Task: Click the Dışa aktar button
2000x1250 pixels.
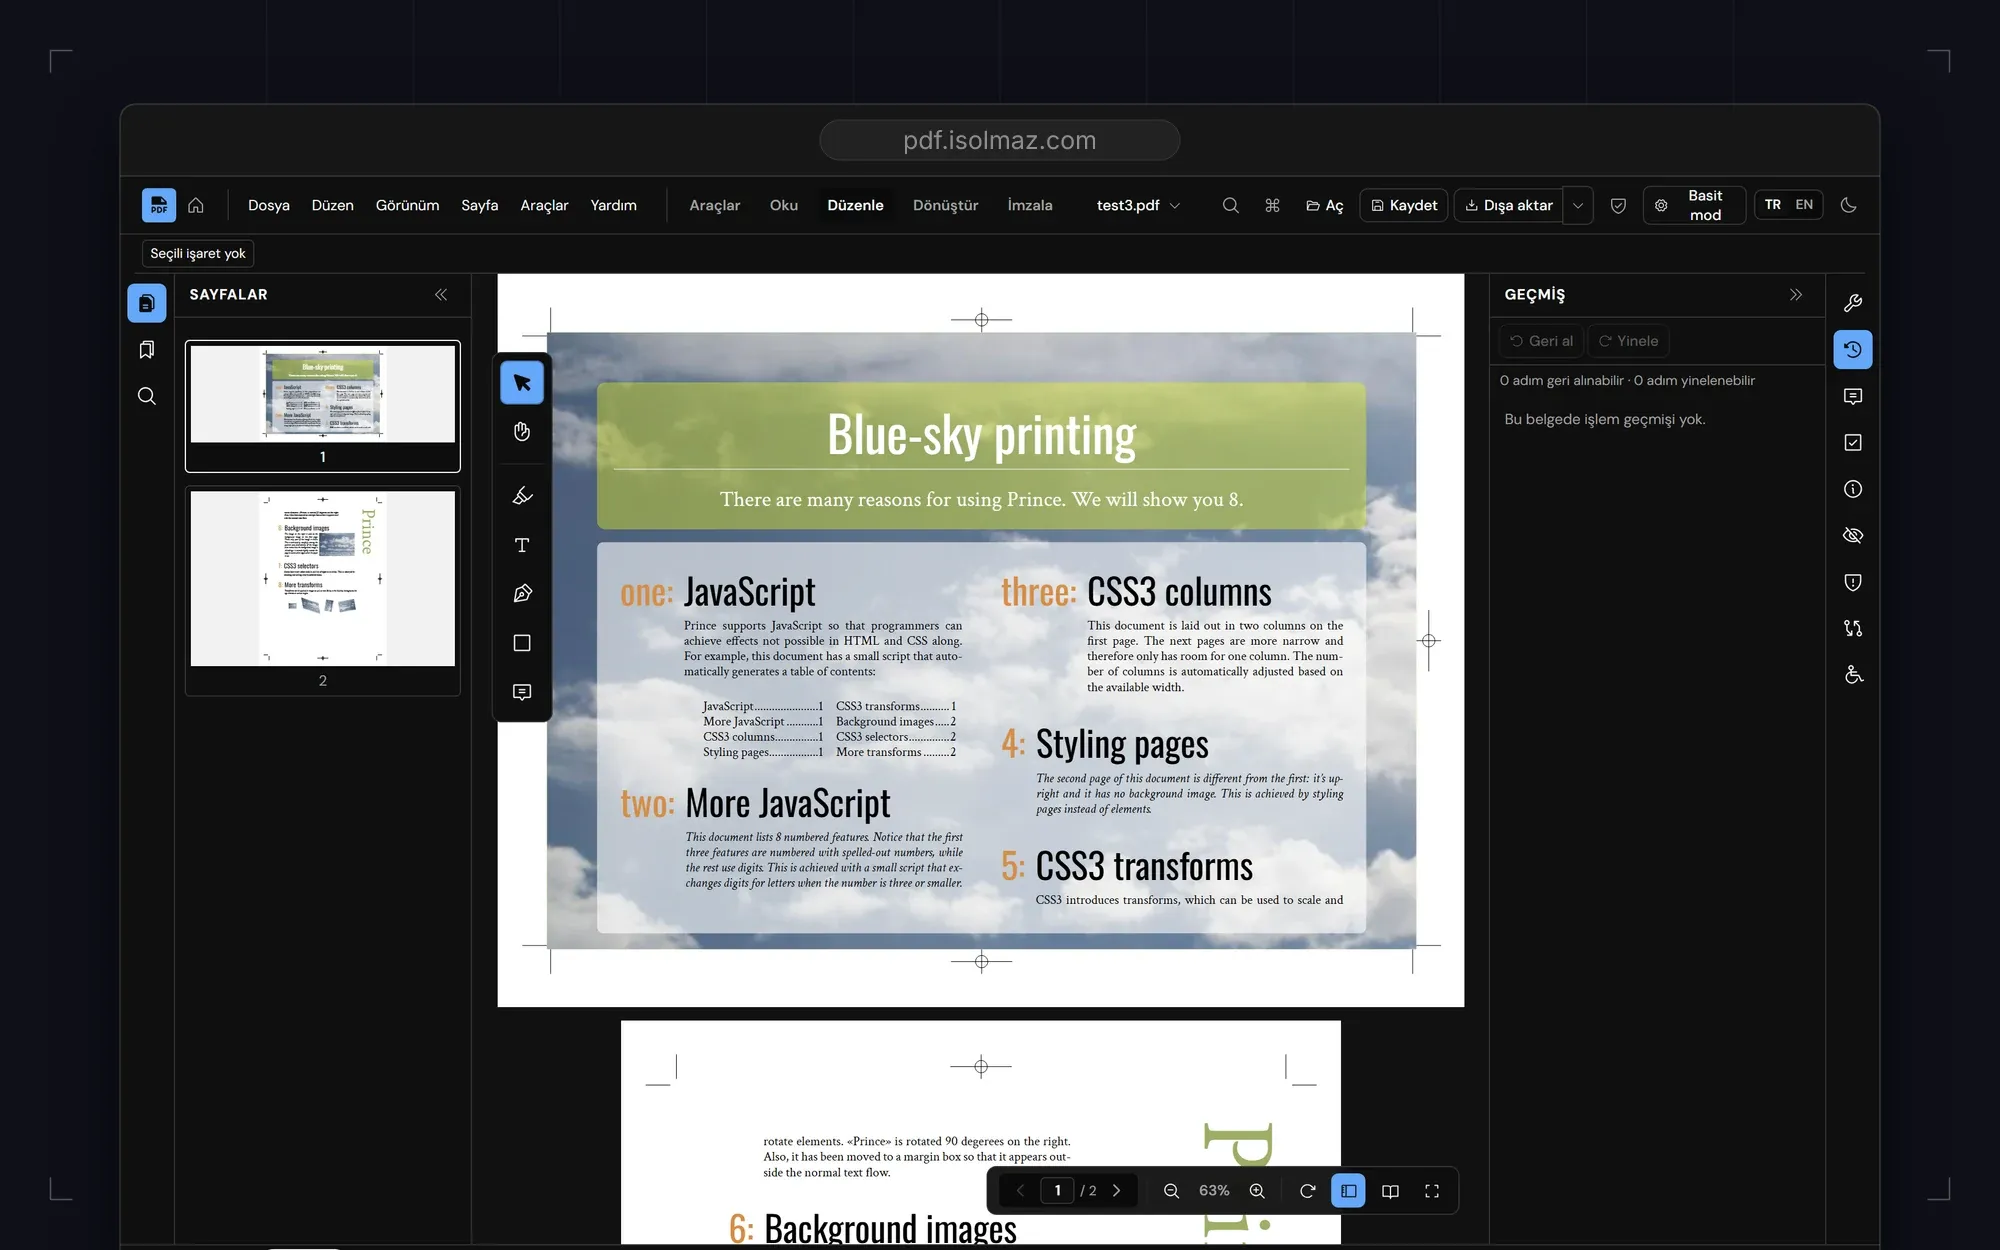Action: 1509,205
